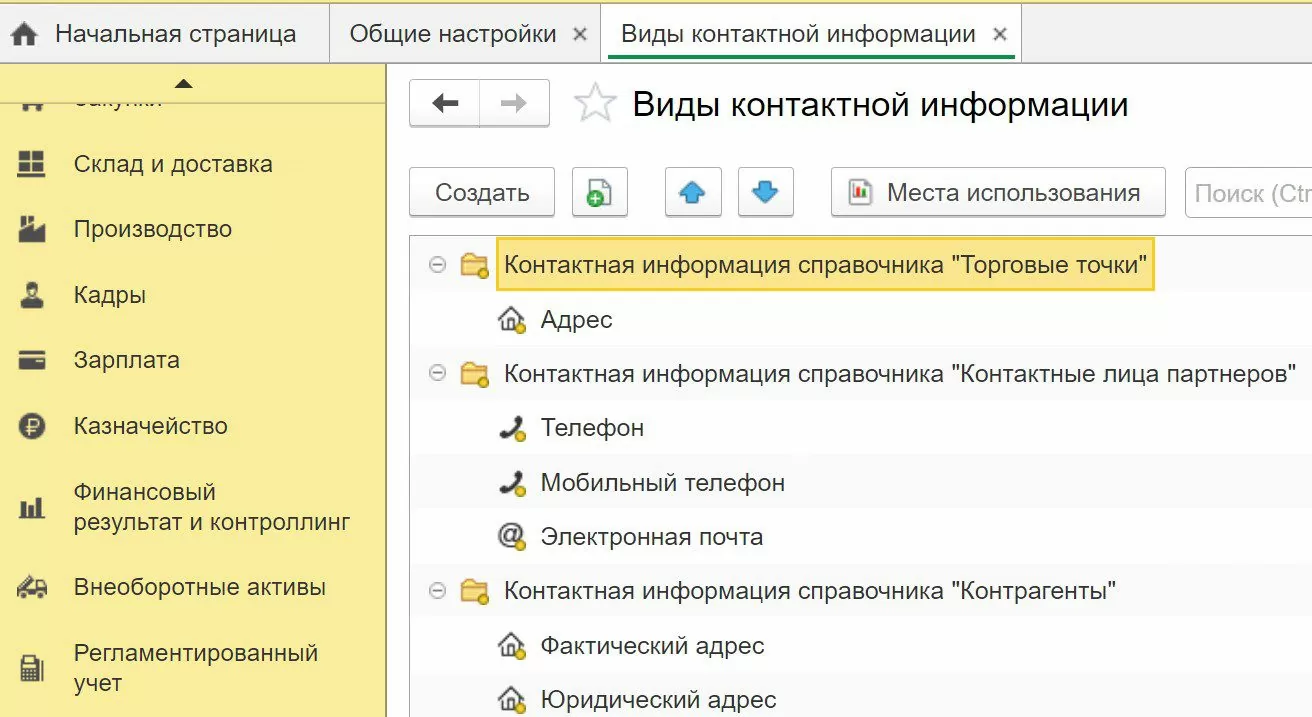Navigate back with left arrow button
This screenshot has height=717, width=1312.
(445, 104)
